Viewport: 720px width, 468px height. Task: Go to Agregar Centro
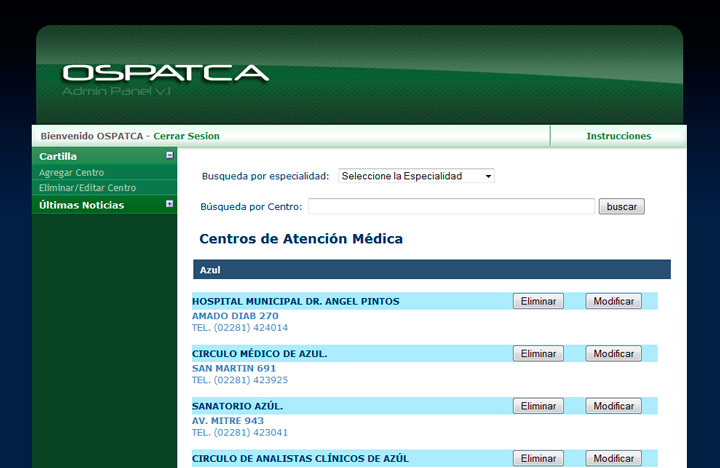[x=72, y=173]
